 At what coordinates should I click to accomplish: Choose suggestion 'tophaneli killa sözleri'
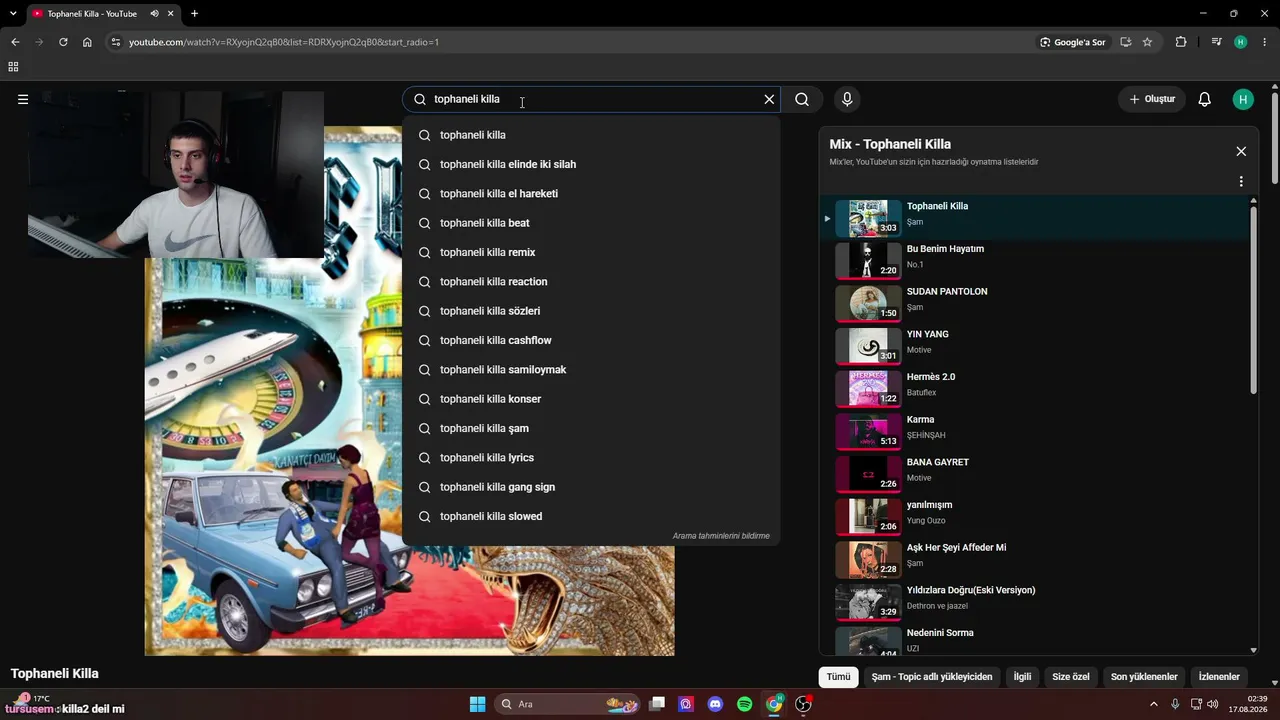591,311
